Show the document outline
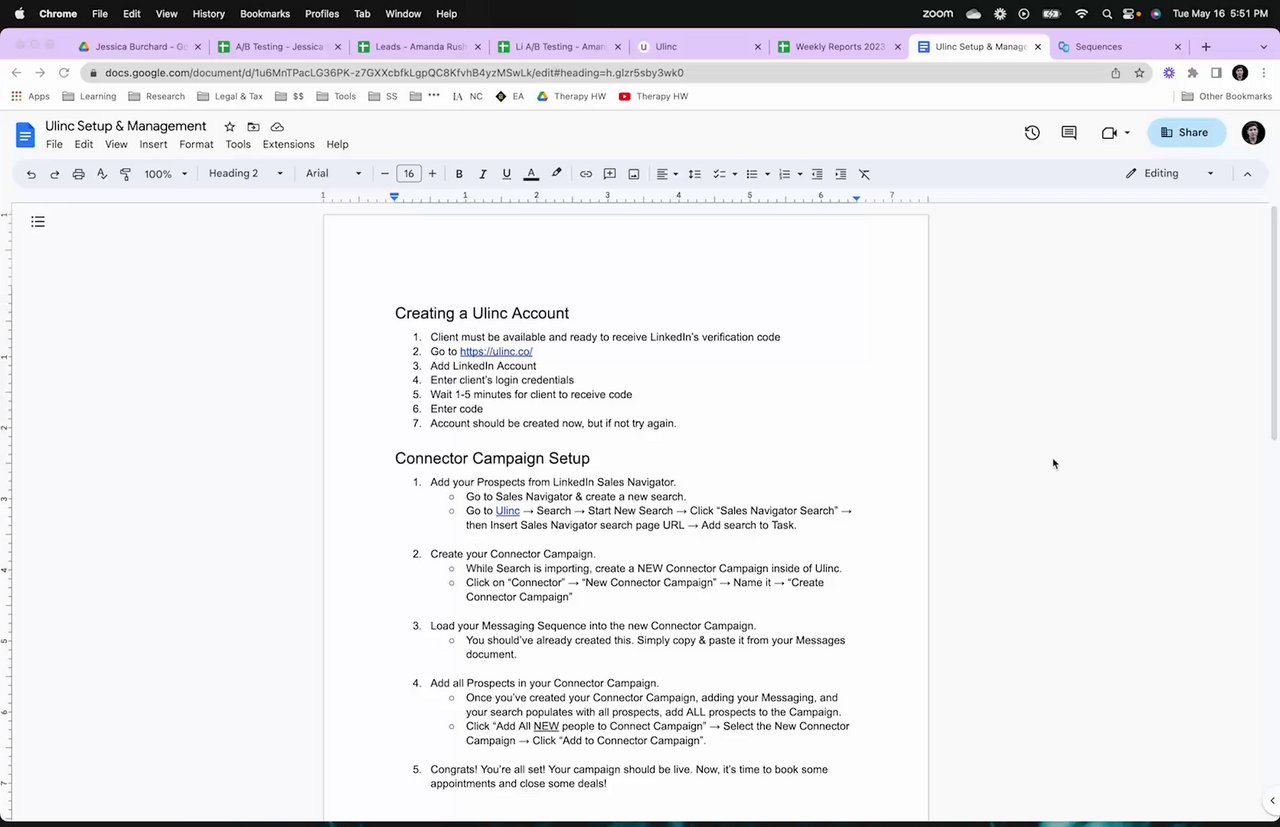 (x=38, y=222)
